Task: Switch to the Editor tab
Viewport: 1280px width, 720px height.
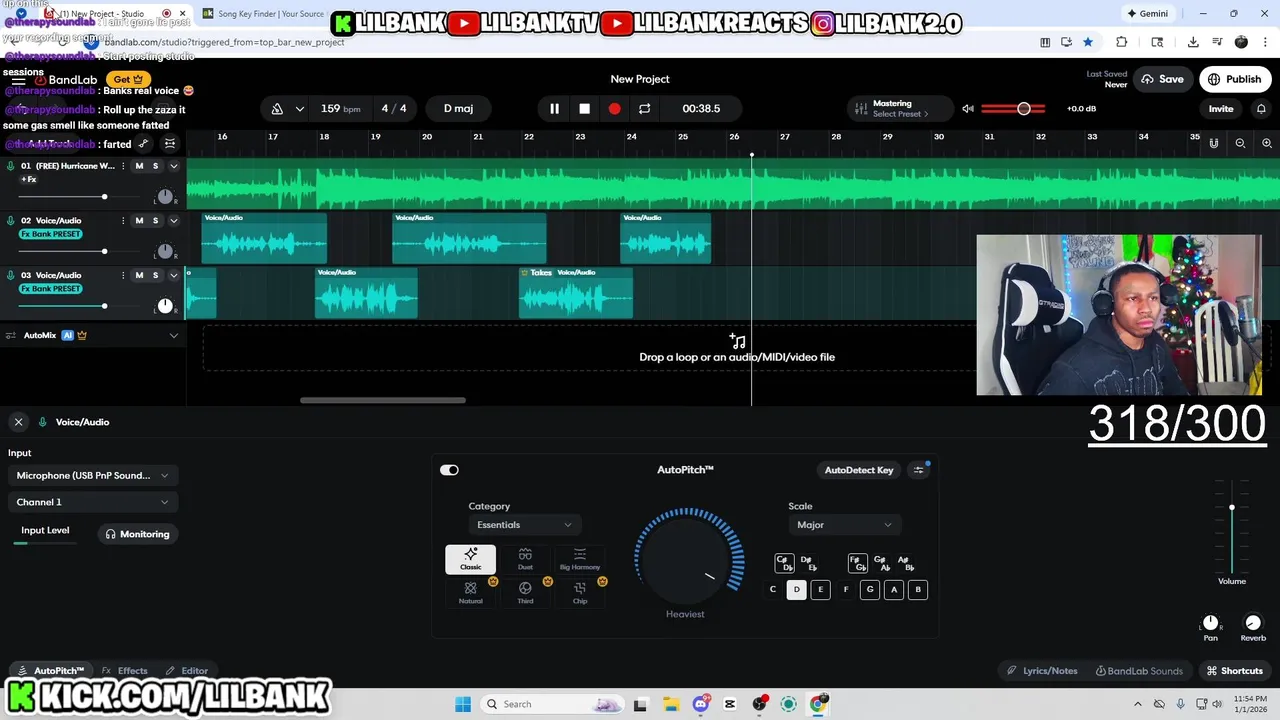Action: click(187, 671)
